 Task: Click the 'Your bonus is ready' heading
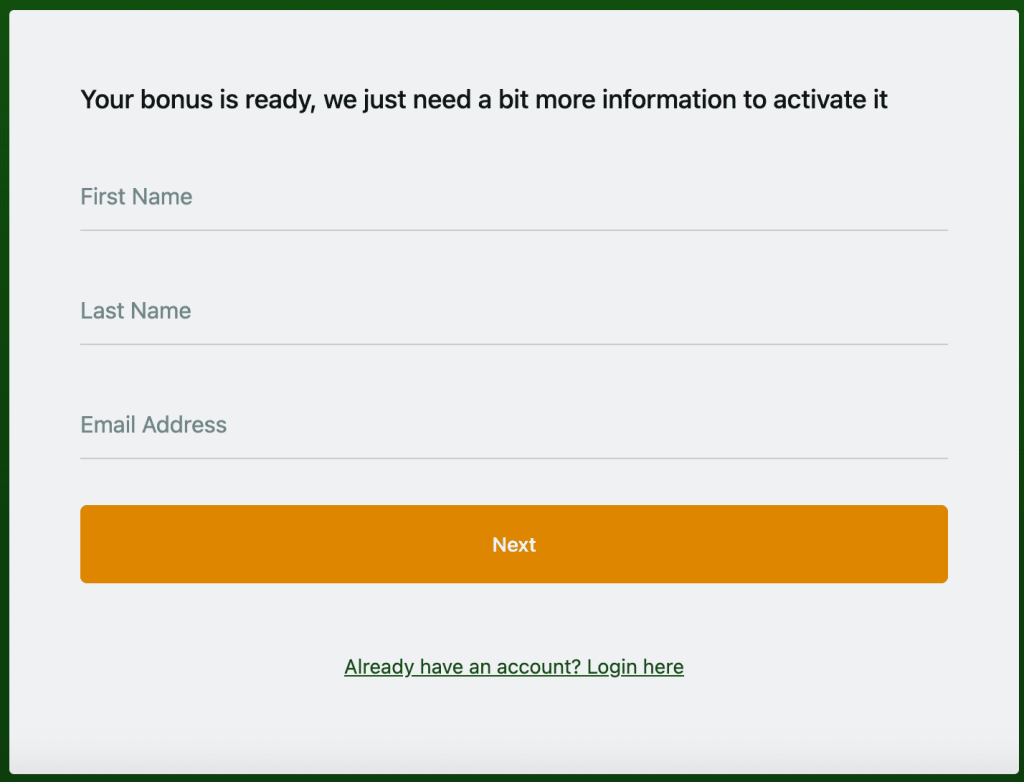(x=483, y=100)
